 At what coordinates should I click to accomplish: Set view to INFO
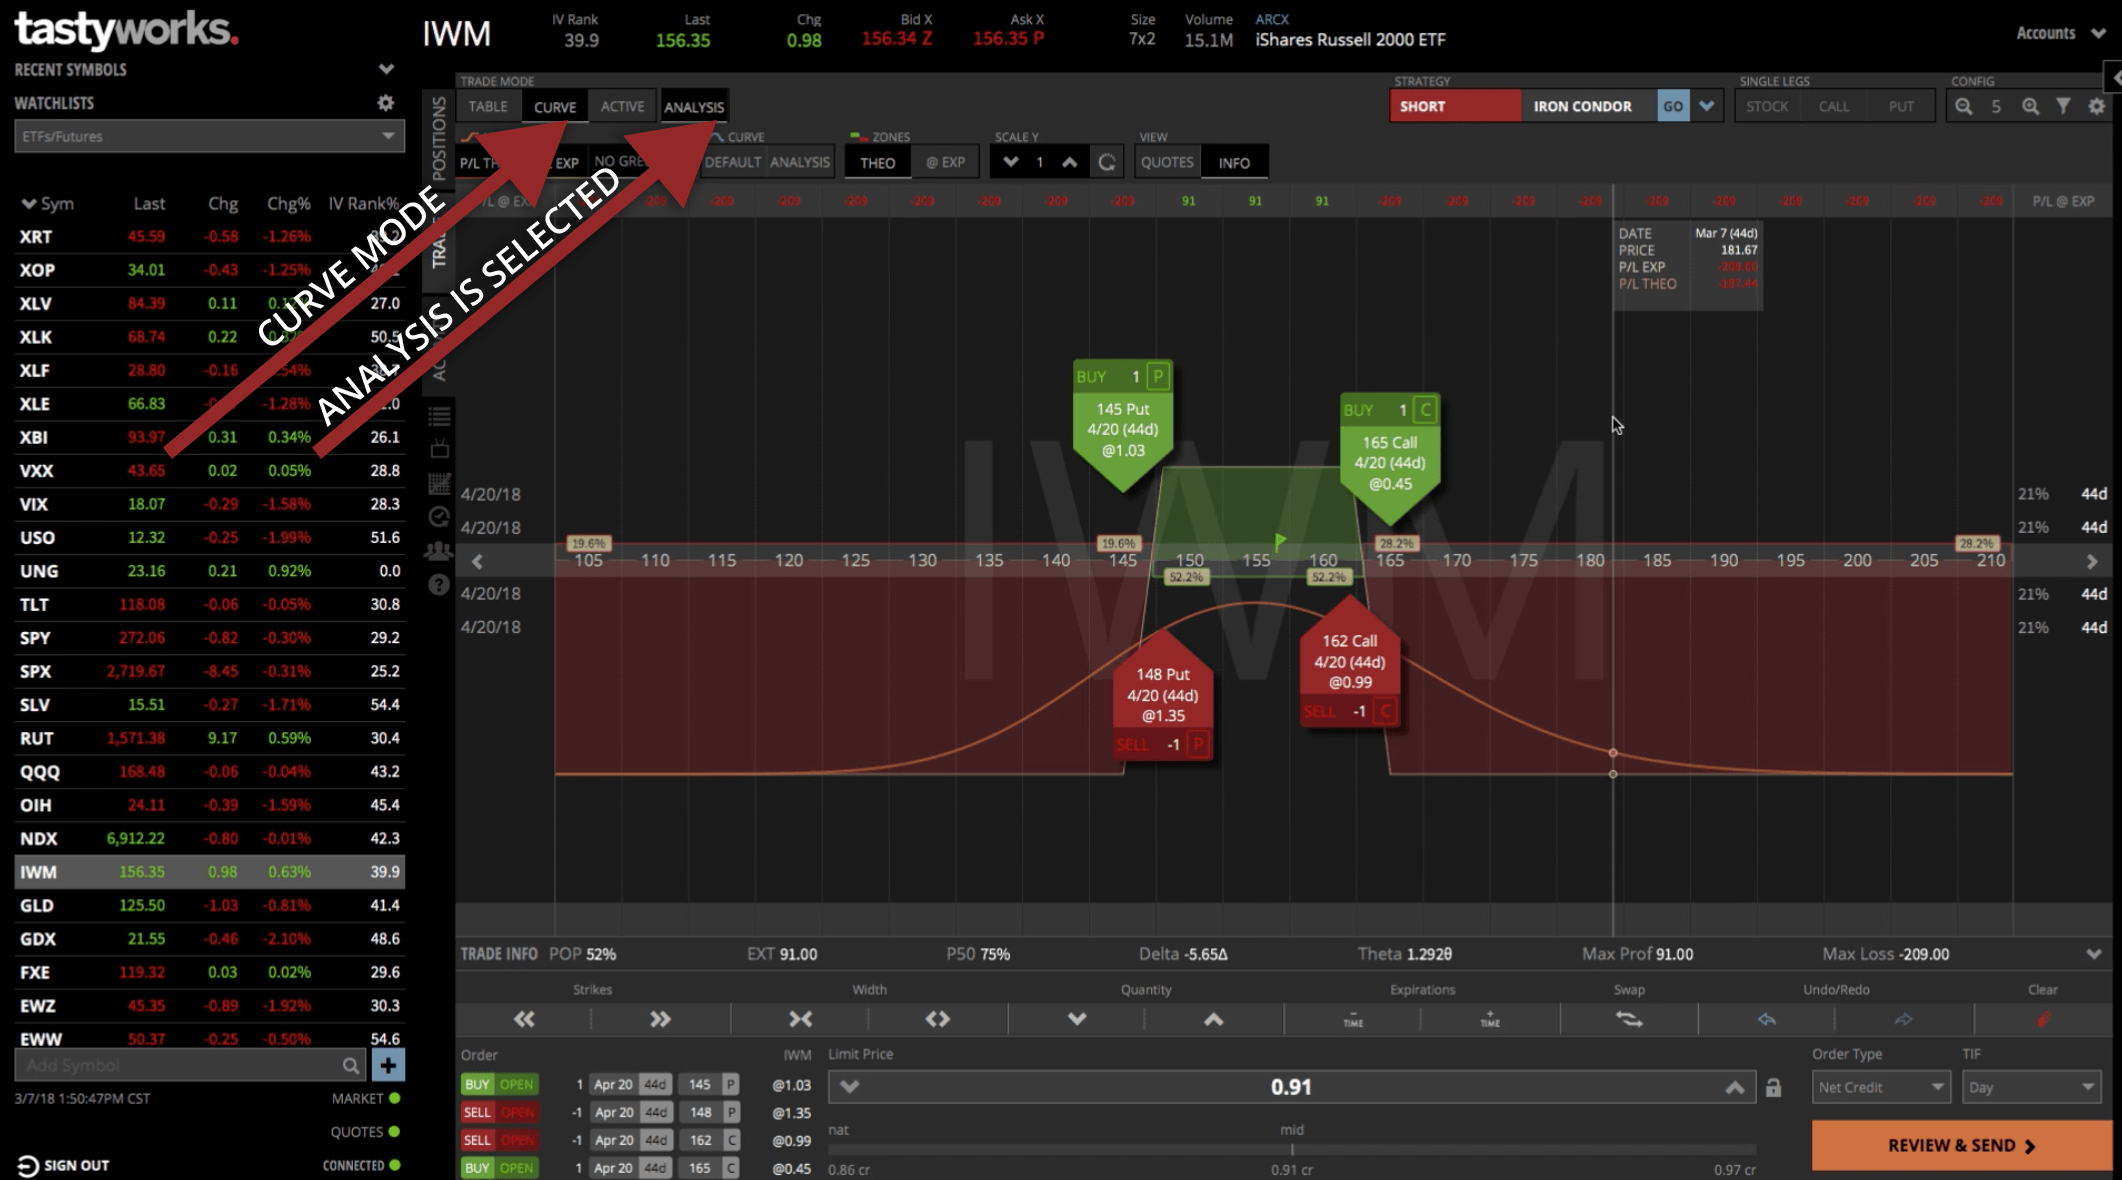(1234, 163)
